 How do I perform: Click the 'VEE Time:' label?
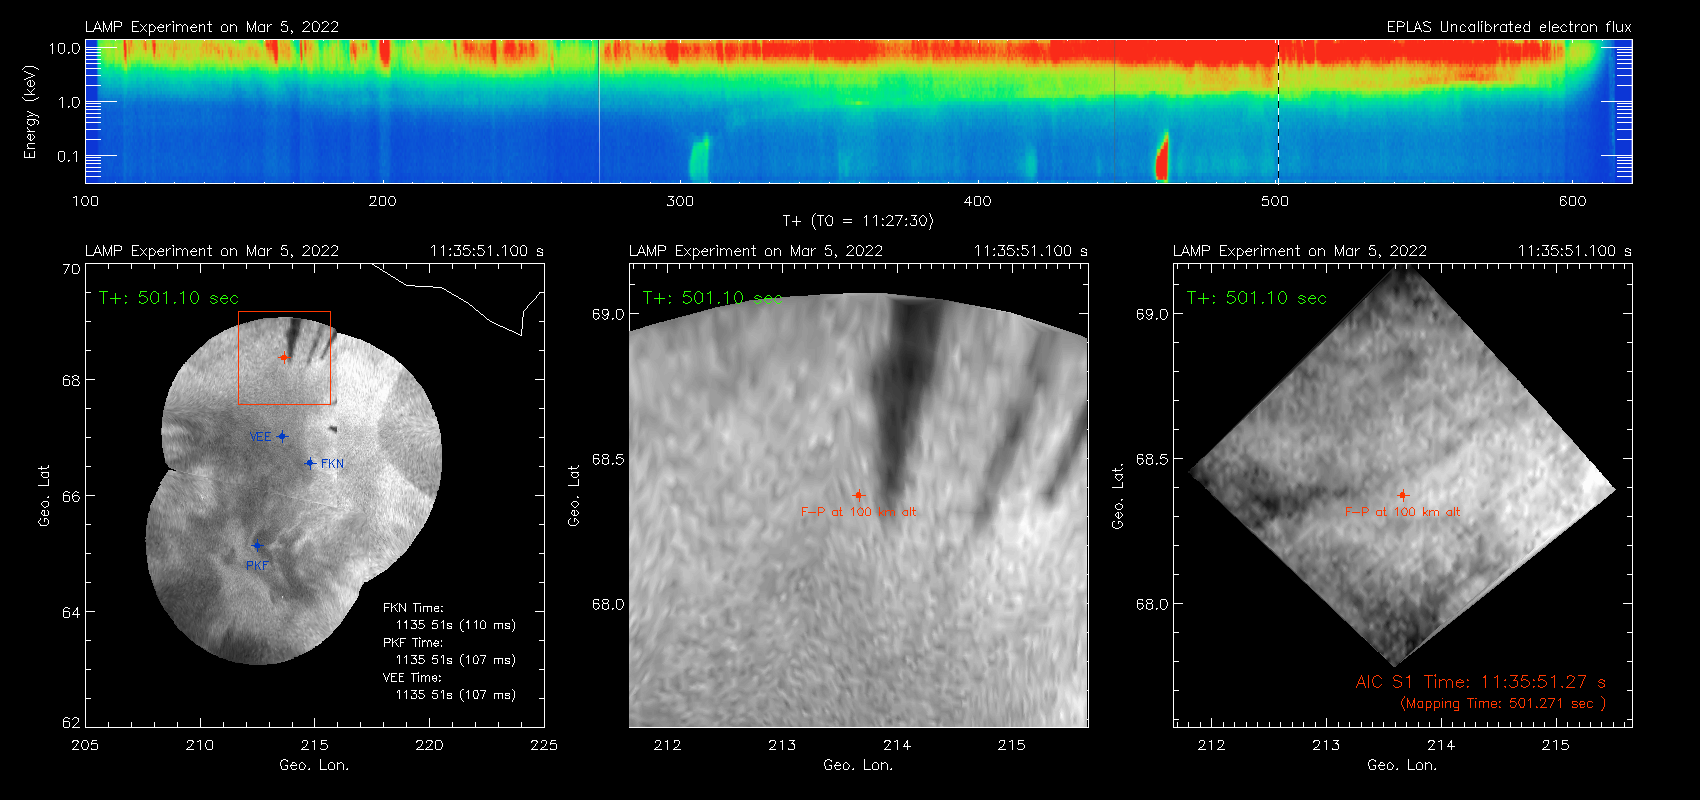pyautogui.click(x=413, y=678)
